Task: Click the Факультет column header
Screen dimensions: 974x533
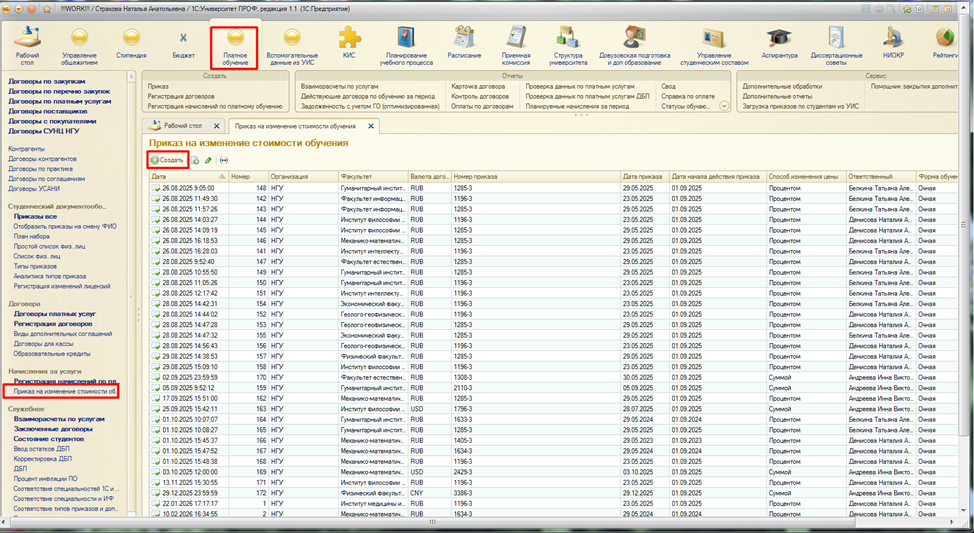Action: tap(356, 176)
